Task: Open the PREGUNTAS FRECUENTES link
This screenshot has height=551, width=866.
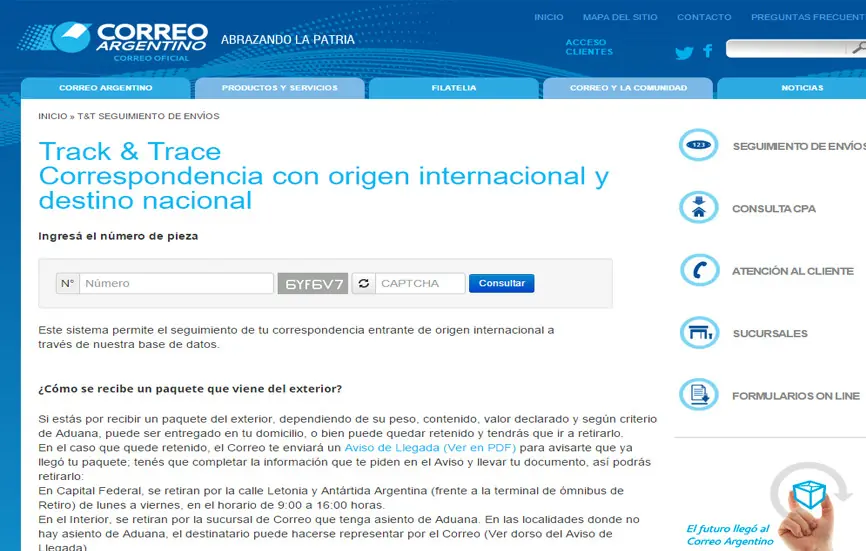Action: (x=808, y=17)
